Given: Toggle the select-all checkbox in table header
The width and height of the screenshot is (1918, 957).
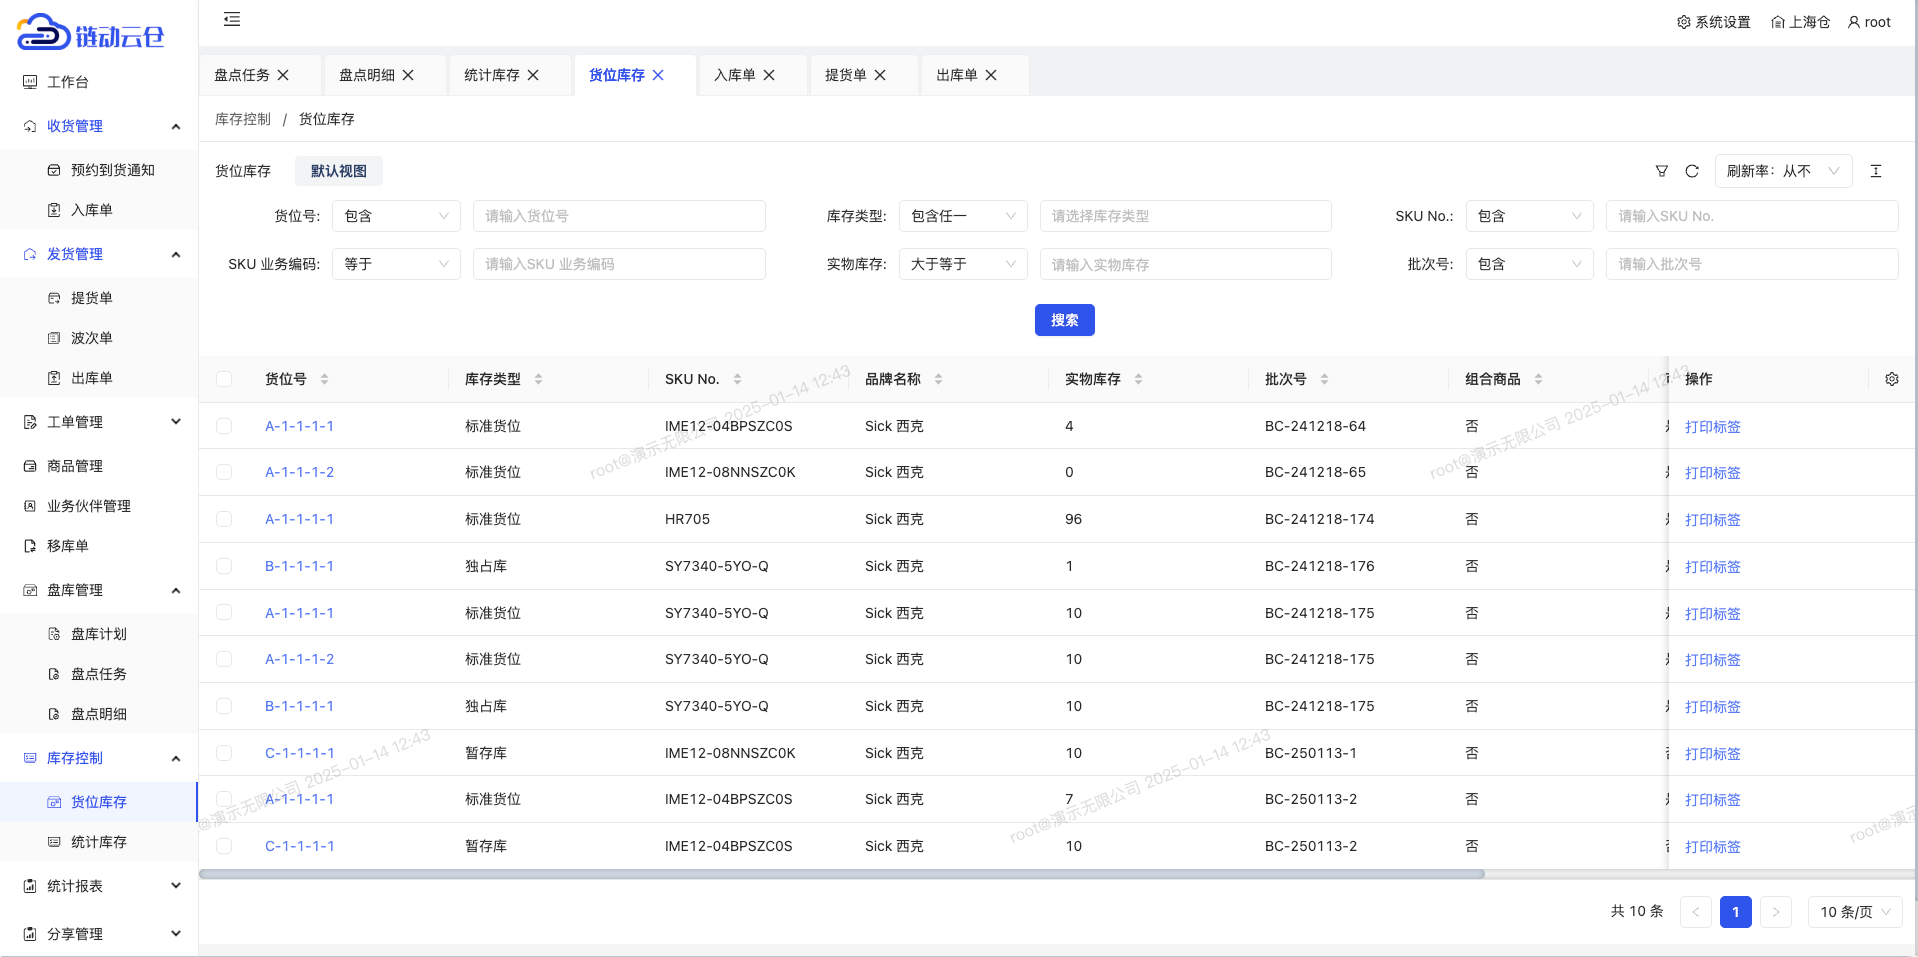Looking at the screenshot, I should 224,379.
